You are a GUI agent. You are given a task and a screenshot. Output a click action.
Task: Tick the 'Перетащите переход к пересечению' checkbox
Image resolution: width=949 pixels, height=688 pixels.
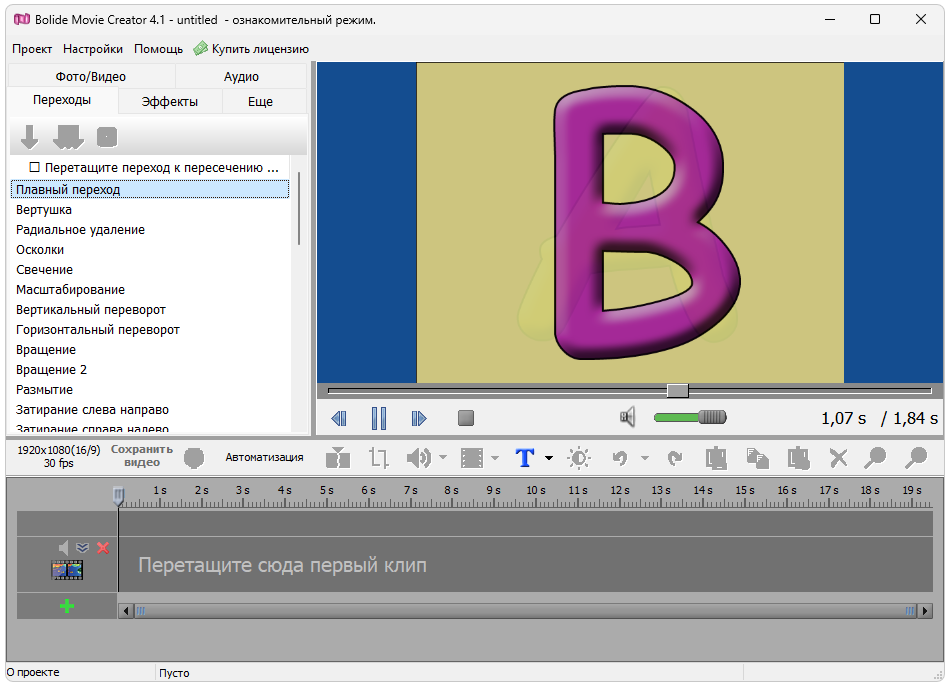[x=34, y=167]
